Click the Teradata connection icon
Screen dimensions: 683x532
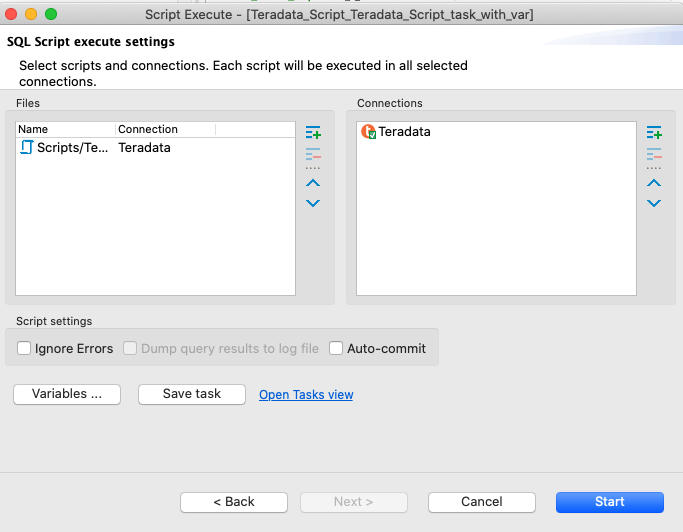[x=369, y=132]
